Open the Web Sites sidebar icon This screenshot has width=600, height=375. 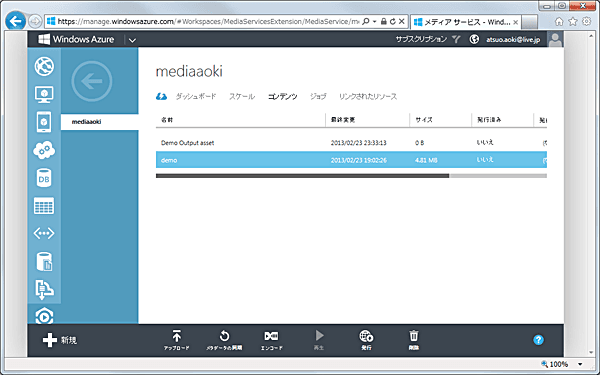(44, 66)
